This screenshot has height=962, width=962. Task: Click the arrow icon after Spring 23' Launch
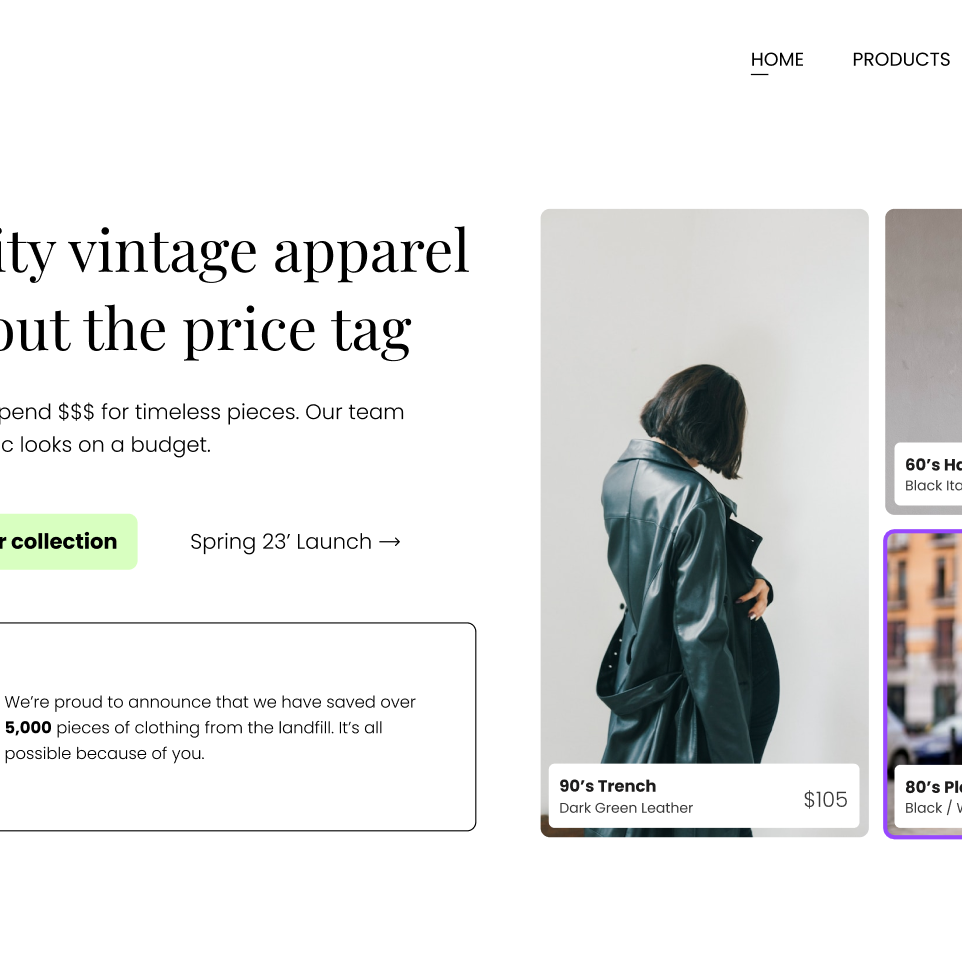(390, 542)
